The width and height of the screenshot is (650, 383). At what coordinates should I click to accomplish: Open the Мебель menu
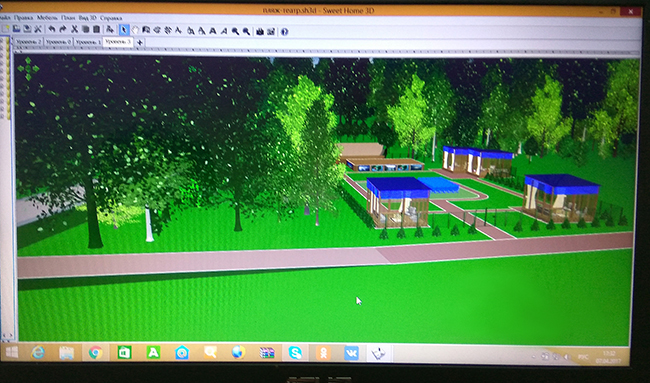tap(47, 18)
